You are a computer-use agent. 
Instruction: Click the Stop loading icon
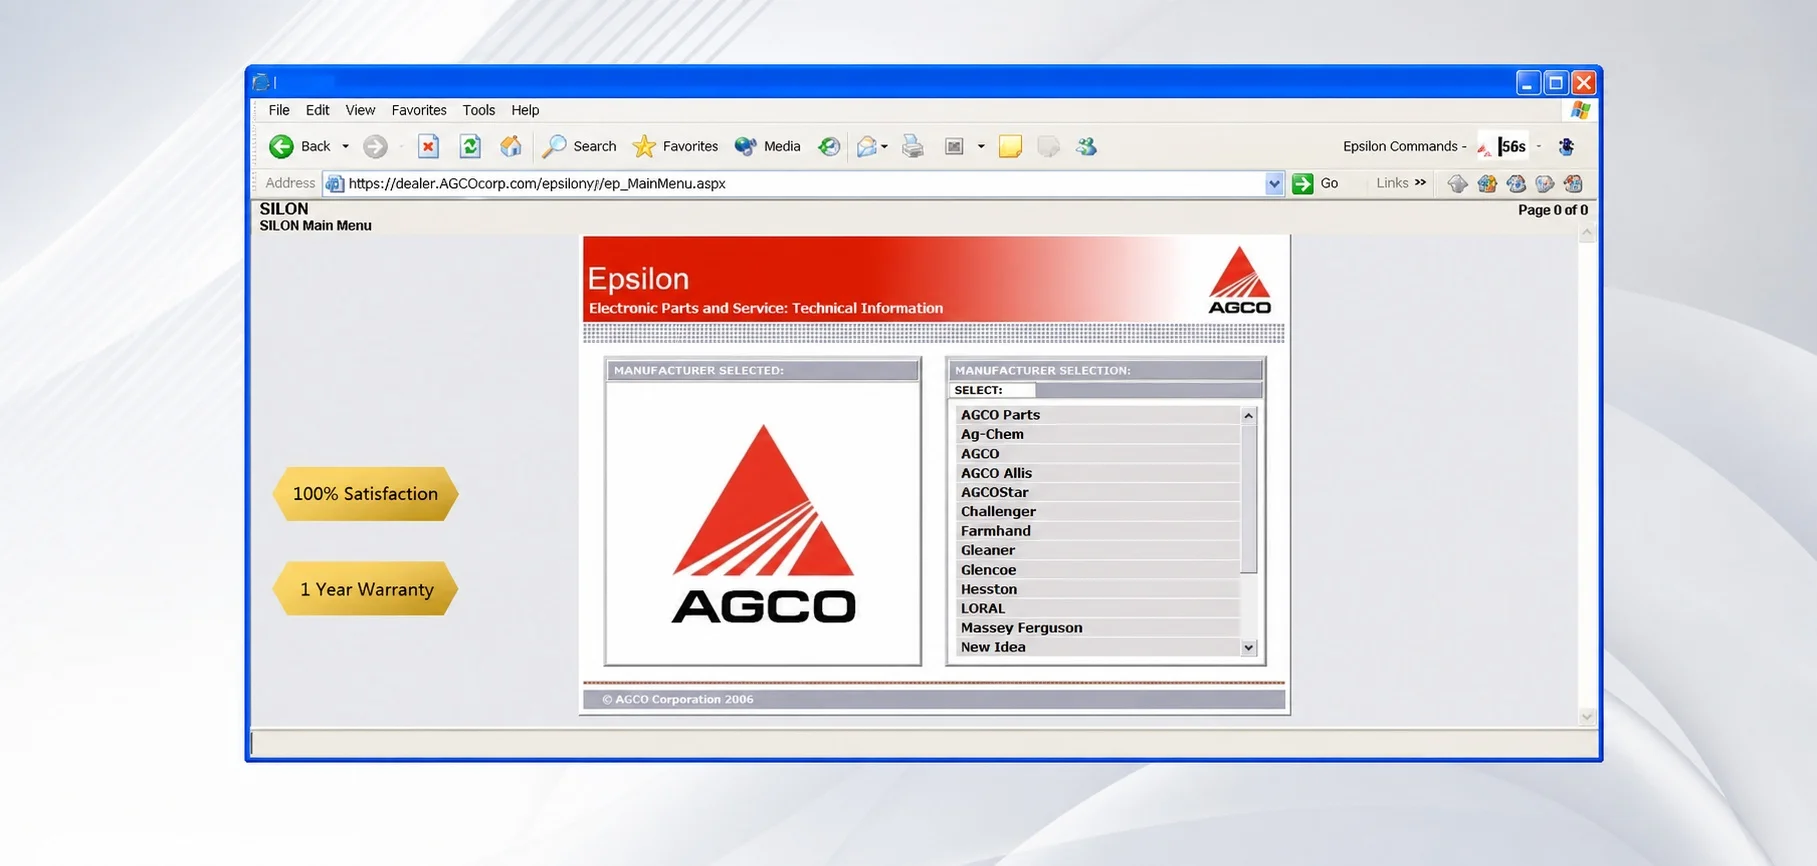(x=428, y=146)
